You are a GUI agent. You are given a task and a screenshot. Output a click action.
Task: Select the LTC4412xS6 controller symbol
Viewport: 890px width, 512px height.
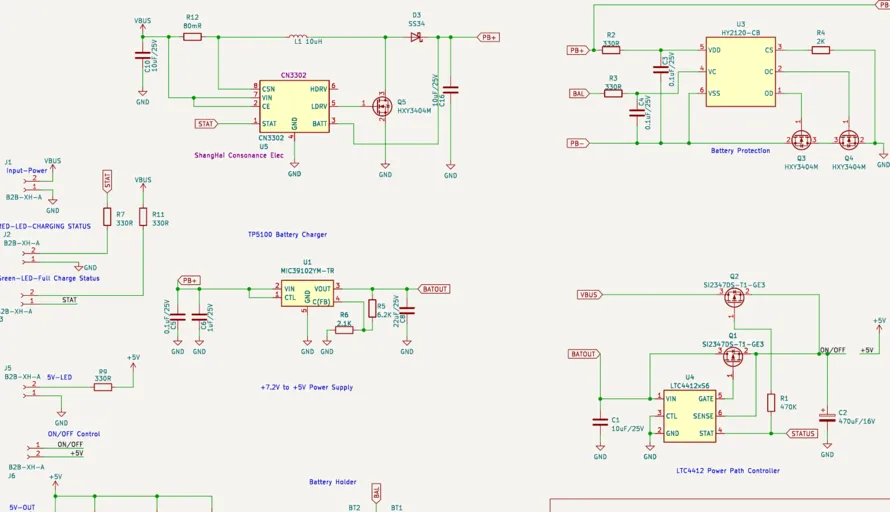(690, 416)
